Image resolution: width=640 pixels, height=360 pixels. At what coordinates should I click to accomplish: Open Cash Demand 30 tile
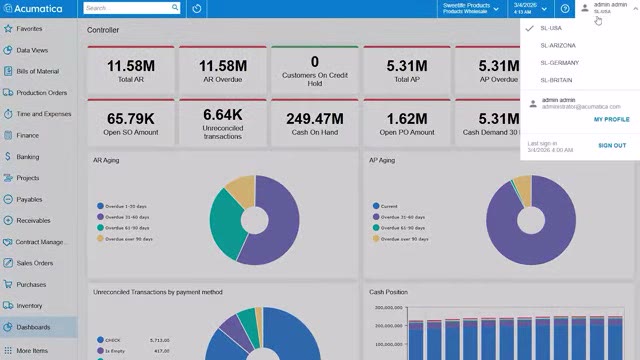488,122
